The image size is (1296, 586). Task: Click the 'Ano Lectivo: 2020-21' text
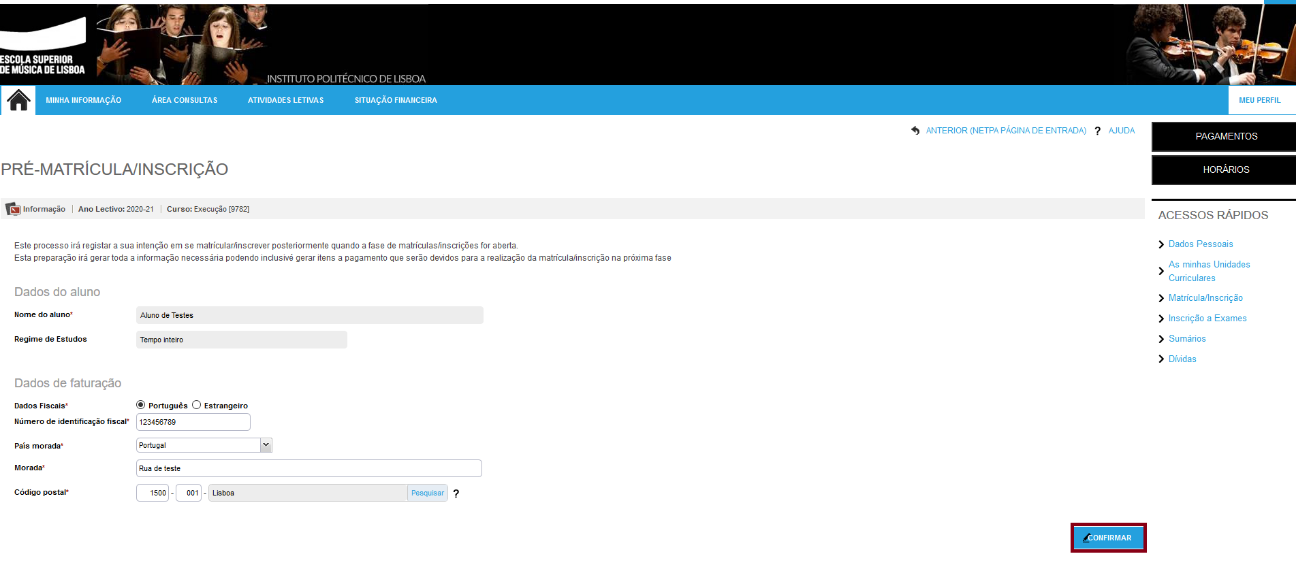coord(116,209)
